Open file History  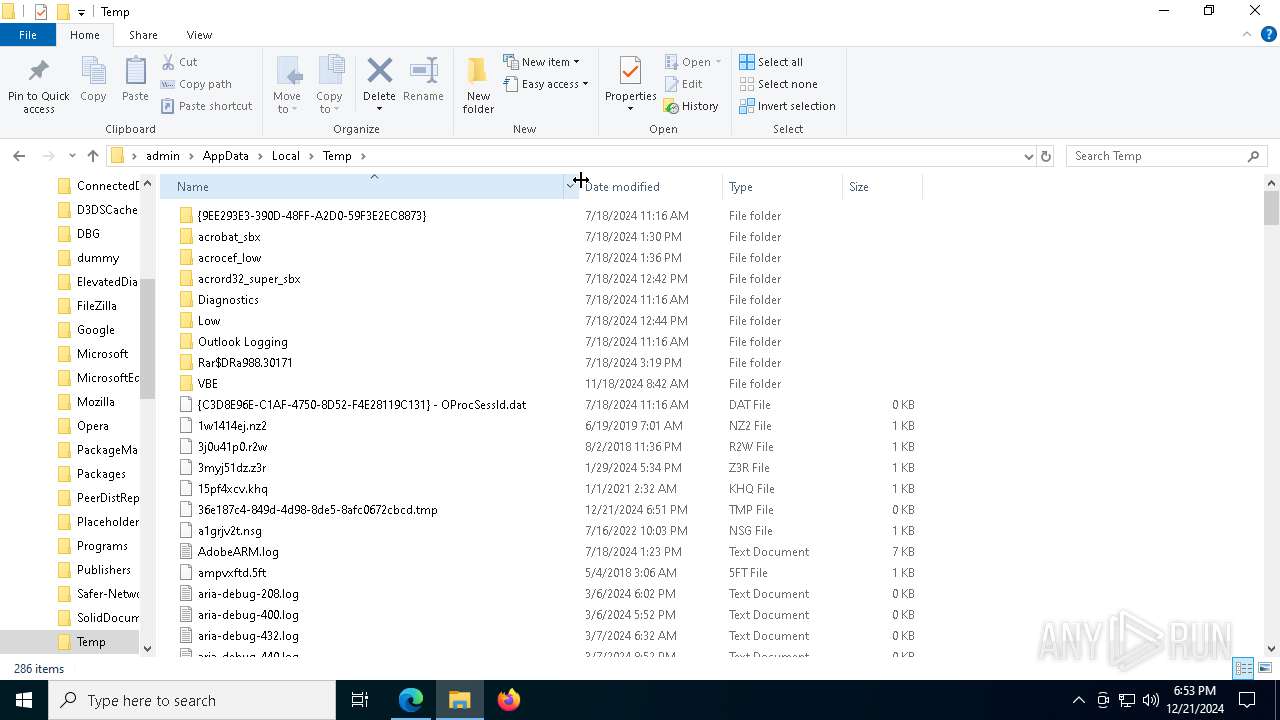point(691,106)
